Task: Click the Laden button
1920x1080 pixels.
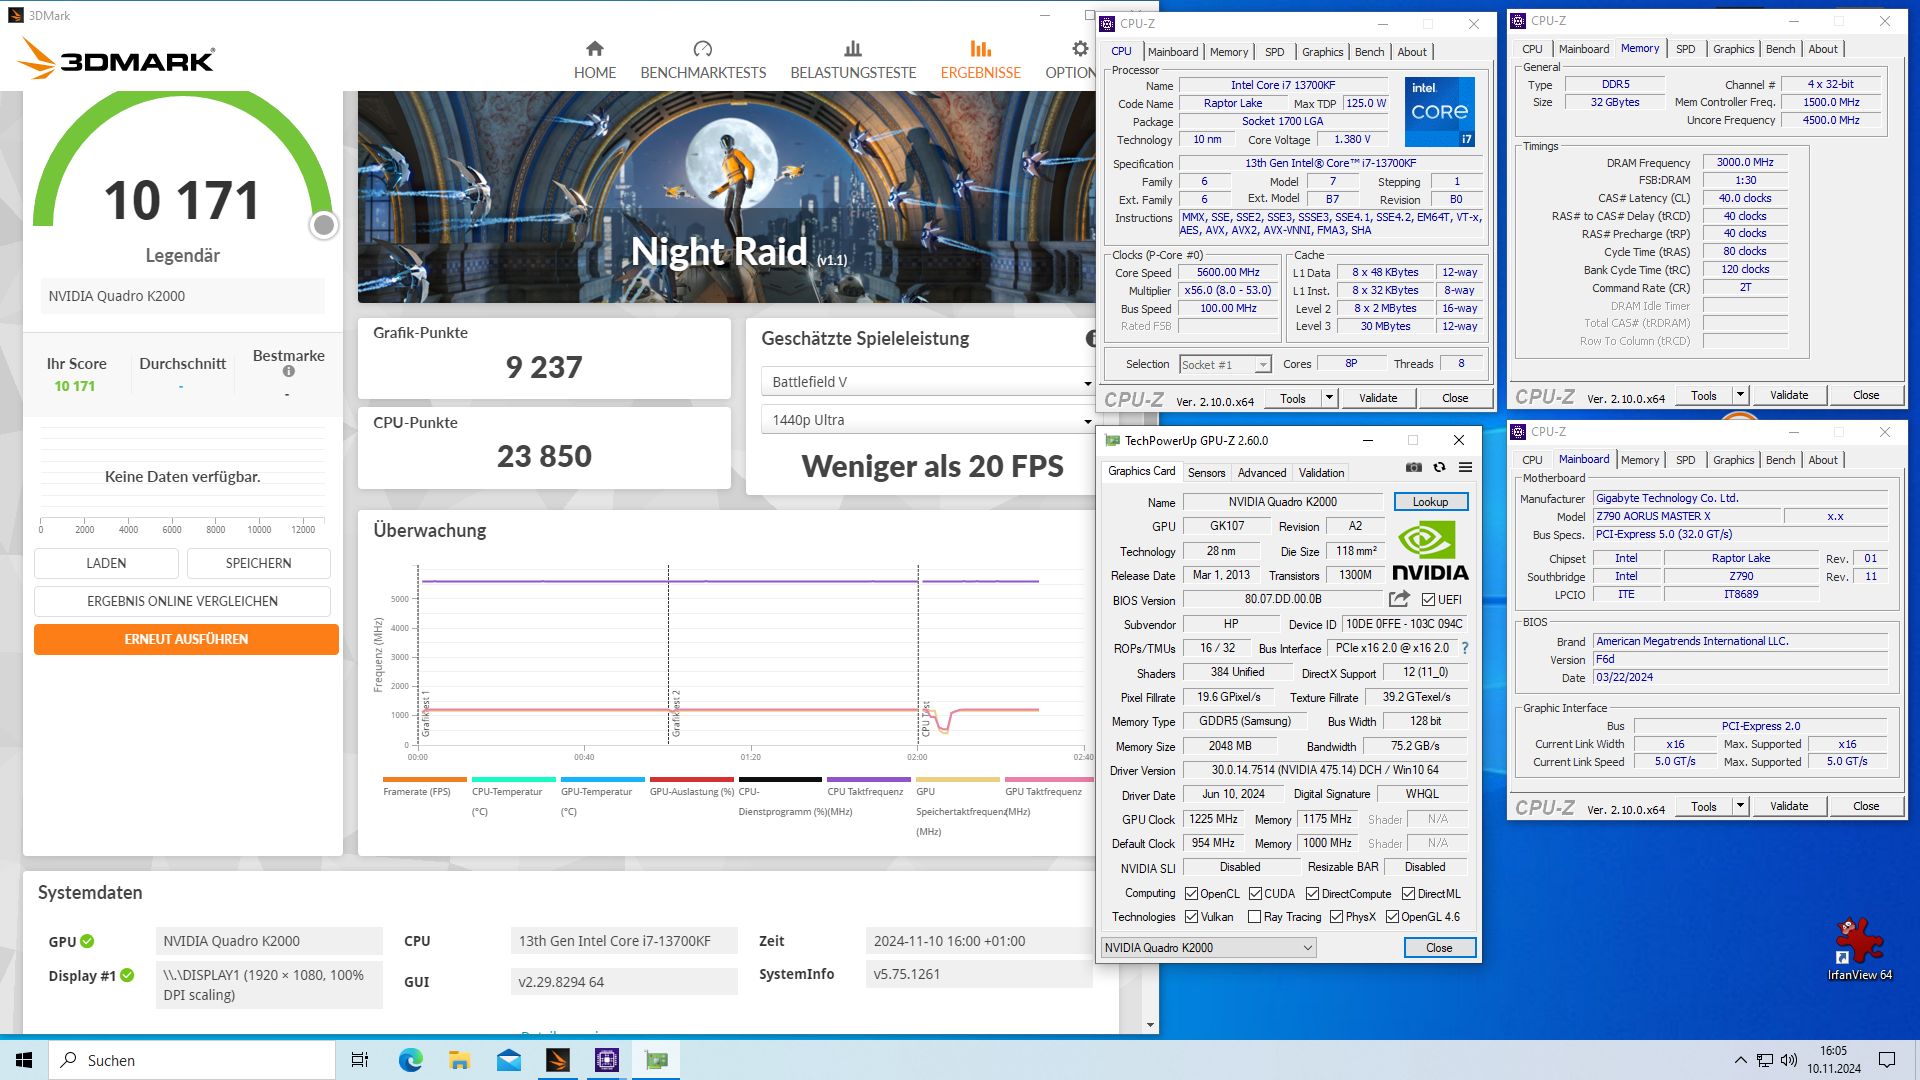Action: [106, 563]
